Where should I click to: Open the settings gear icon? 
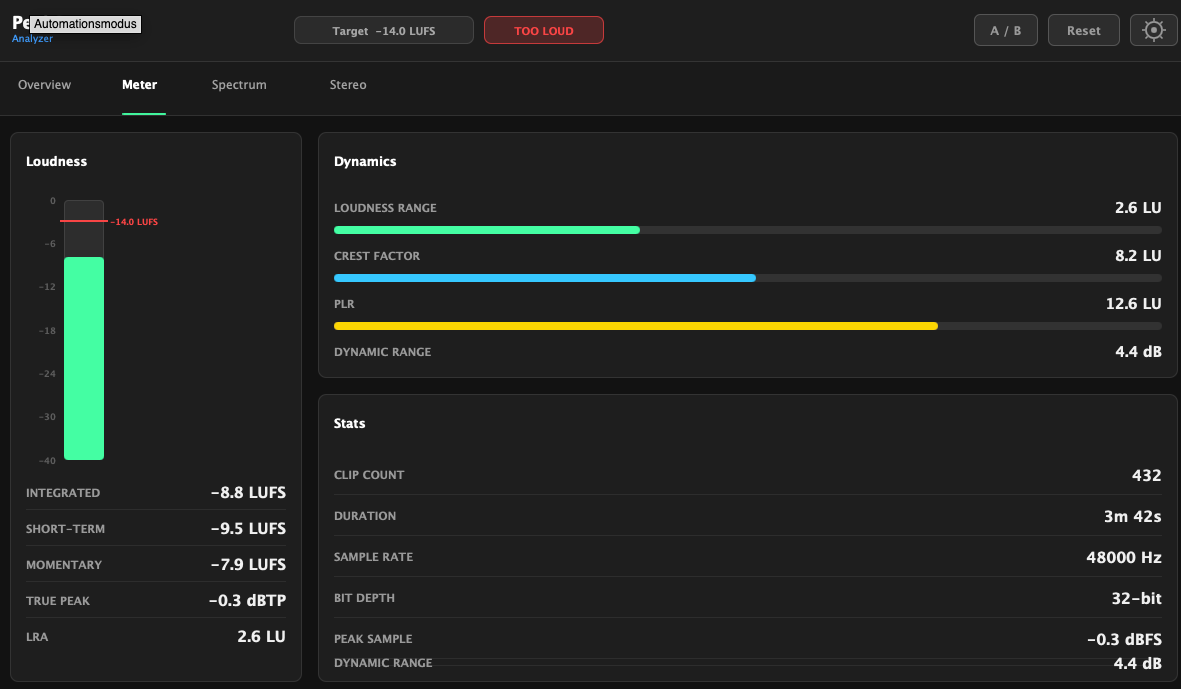pyautogui.click(x=1153, y=30)
